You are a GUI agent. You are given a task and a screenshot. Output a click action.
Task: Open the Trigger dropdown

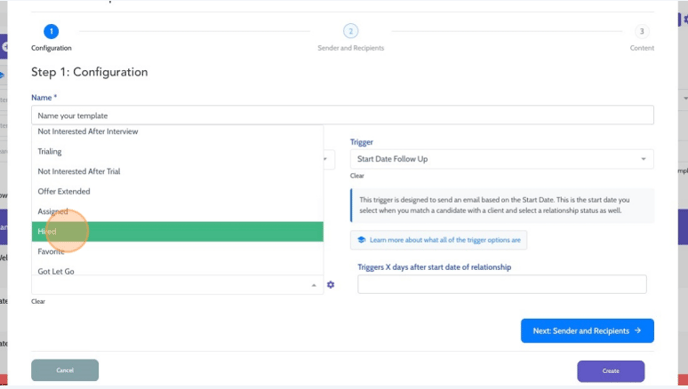click(502, 159)
